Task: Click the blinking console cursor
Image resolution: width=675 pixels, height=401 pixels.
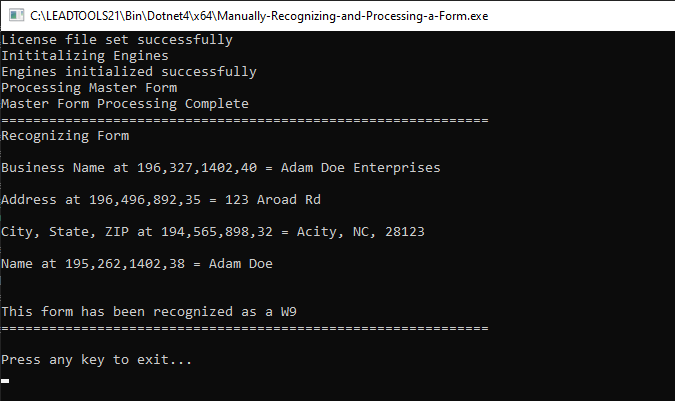Action: point(5,381)
